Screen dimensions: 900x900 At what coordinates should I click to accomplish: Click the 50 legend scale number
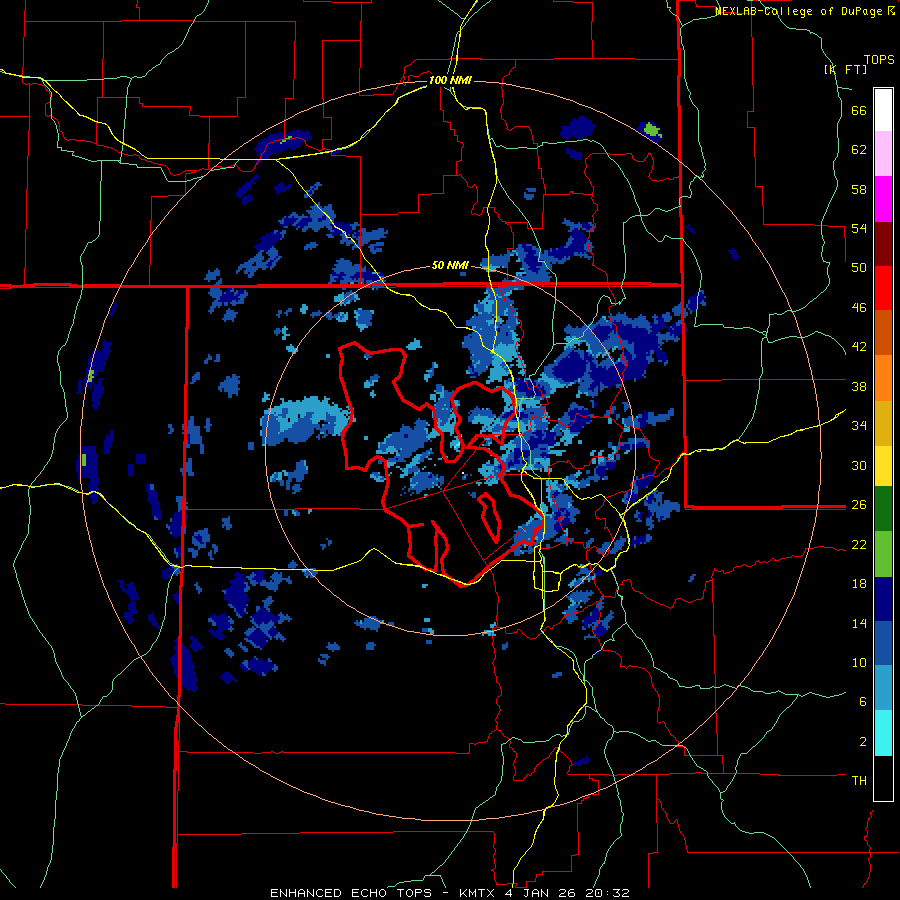(859, 268)
